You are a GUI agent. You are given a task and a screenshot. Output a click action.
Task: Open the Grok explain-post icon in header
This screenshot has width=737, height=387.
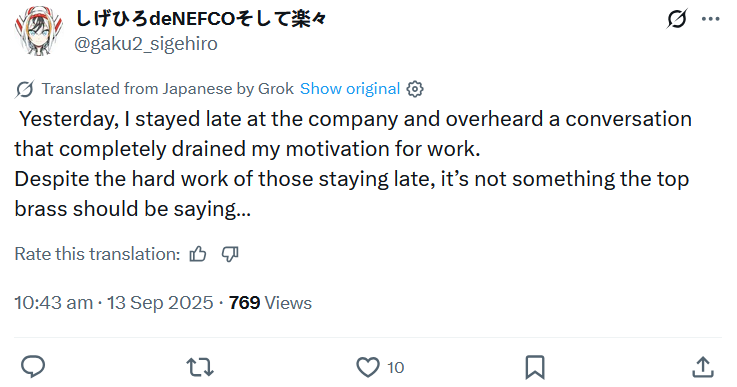[677, 19]
